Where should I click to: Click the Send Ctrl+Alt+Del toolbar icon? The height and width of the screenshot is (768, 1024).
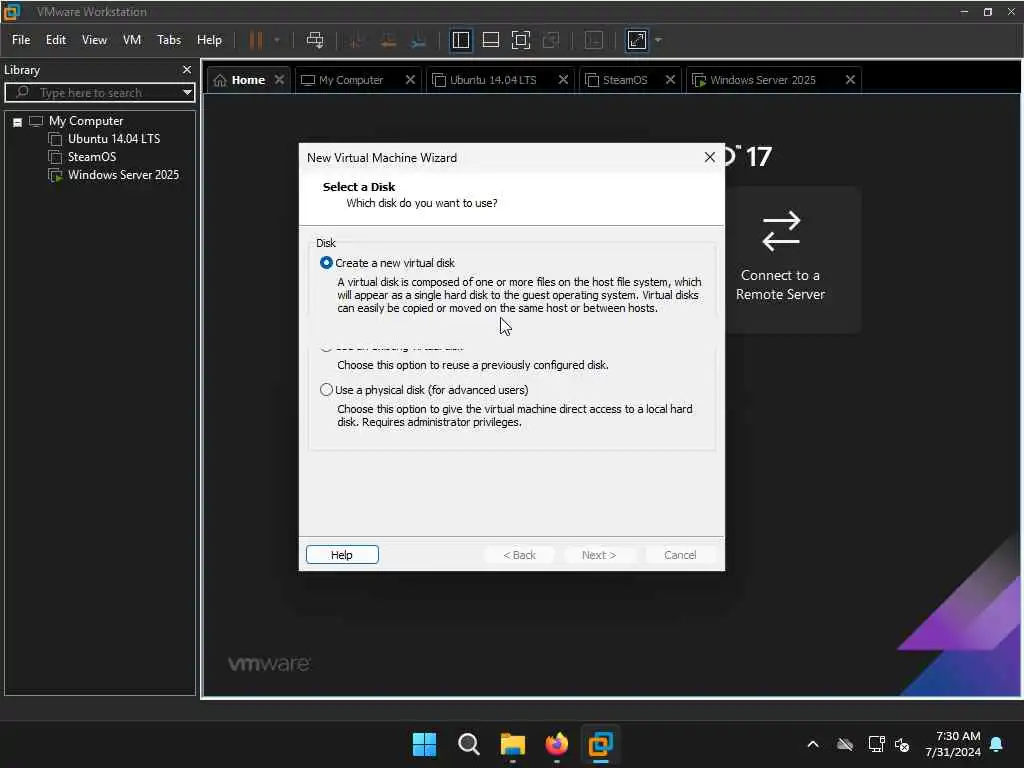coord(315,40)
